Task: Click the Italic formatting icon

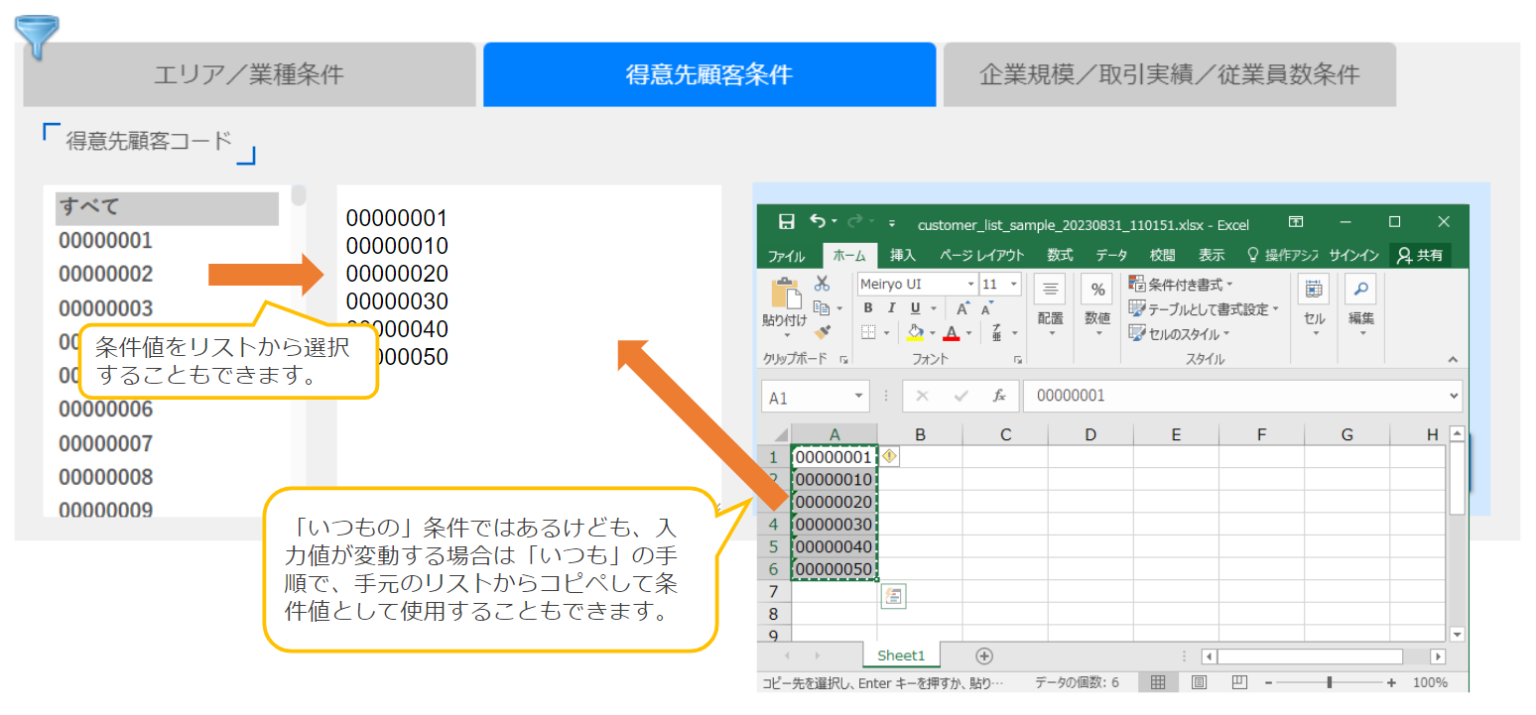Action: pos(891,307)
